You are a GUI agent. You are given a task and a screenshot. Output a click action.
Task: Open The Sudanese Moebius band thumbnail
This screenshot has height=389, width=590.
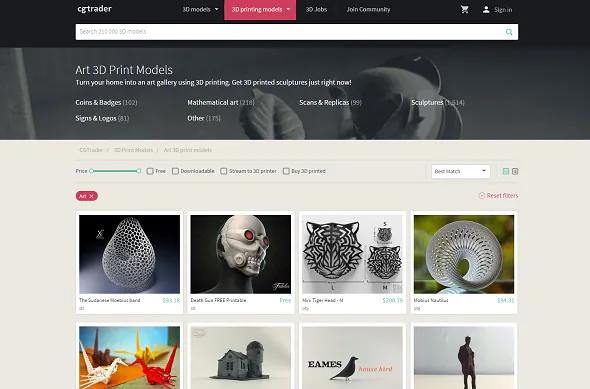click(129, 254)
